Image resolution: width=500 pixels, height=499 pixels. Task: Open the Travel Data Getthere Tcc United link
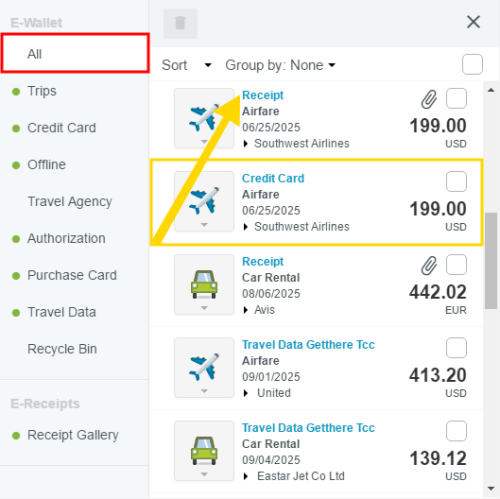click(308, 345)
